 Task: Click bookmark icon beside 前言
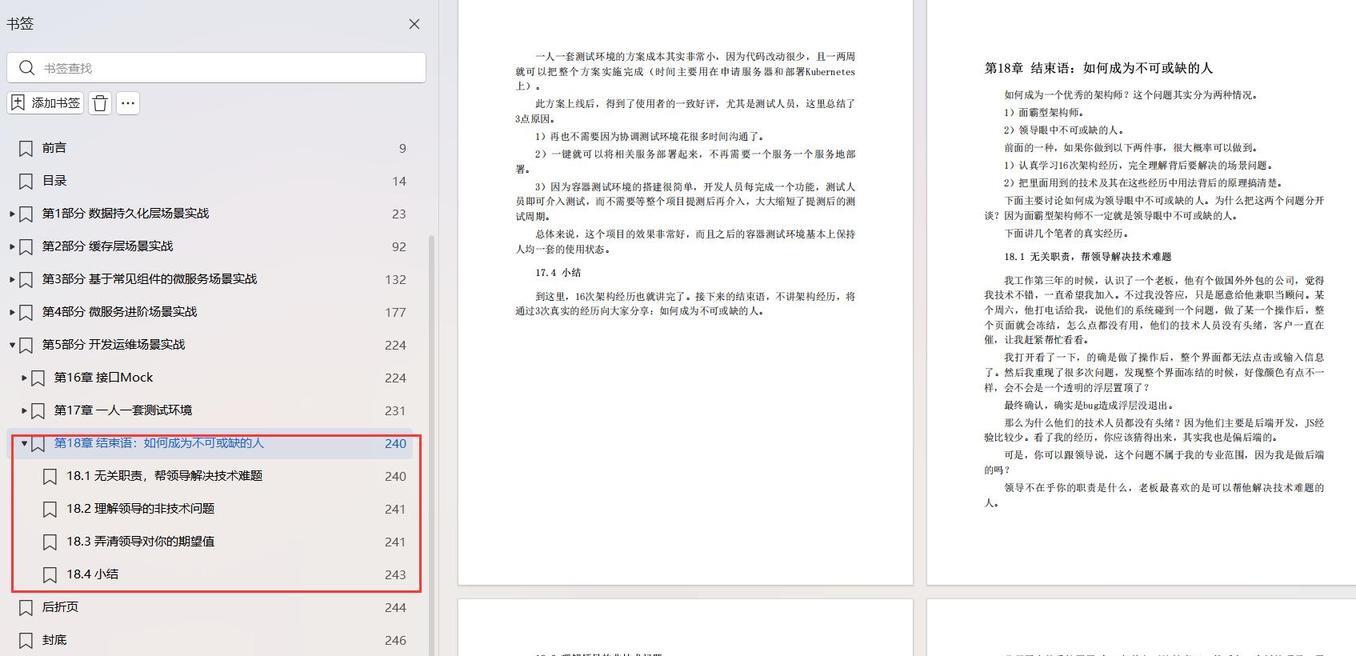point(26,148)
